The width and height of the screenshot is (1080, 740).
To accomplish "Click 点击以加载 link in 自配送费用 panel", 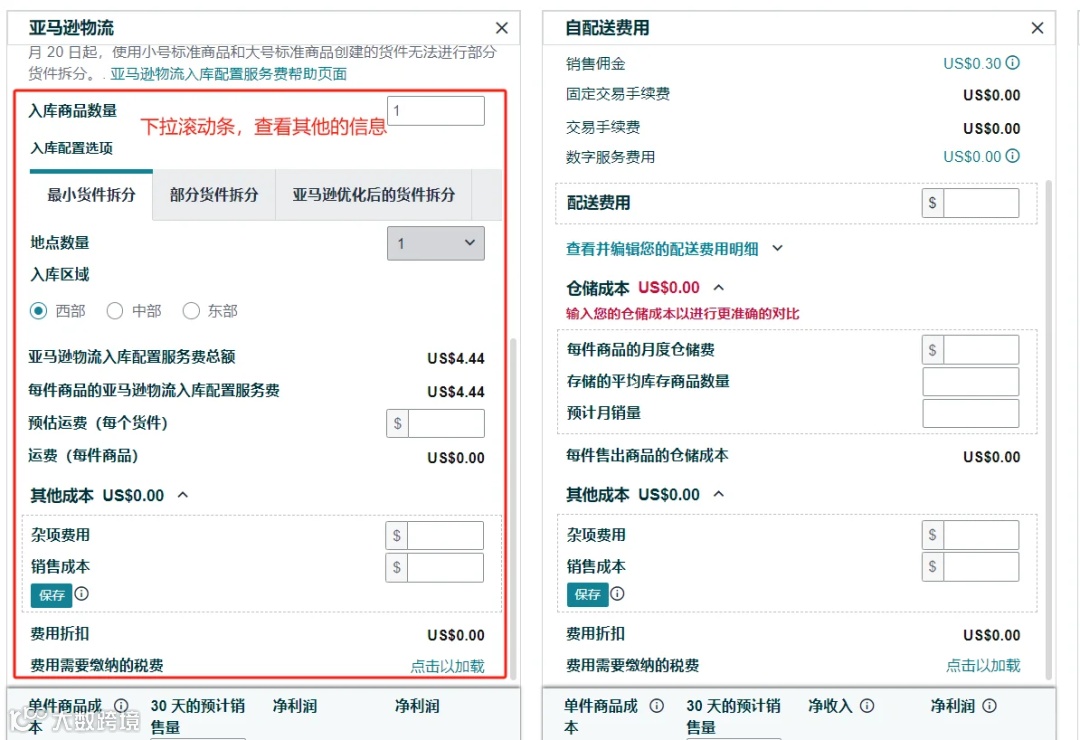I will (983, 666).
